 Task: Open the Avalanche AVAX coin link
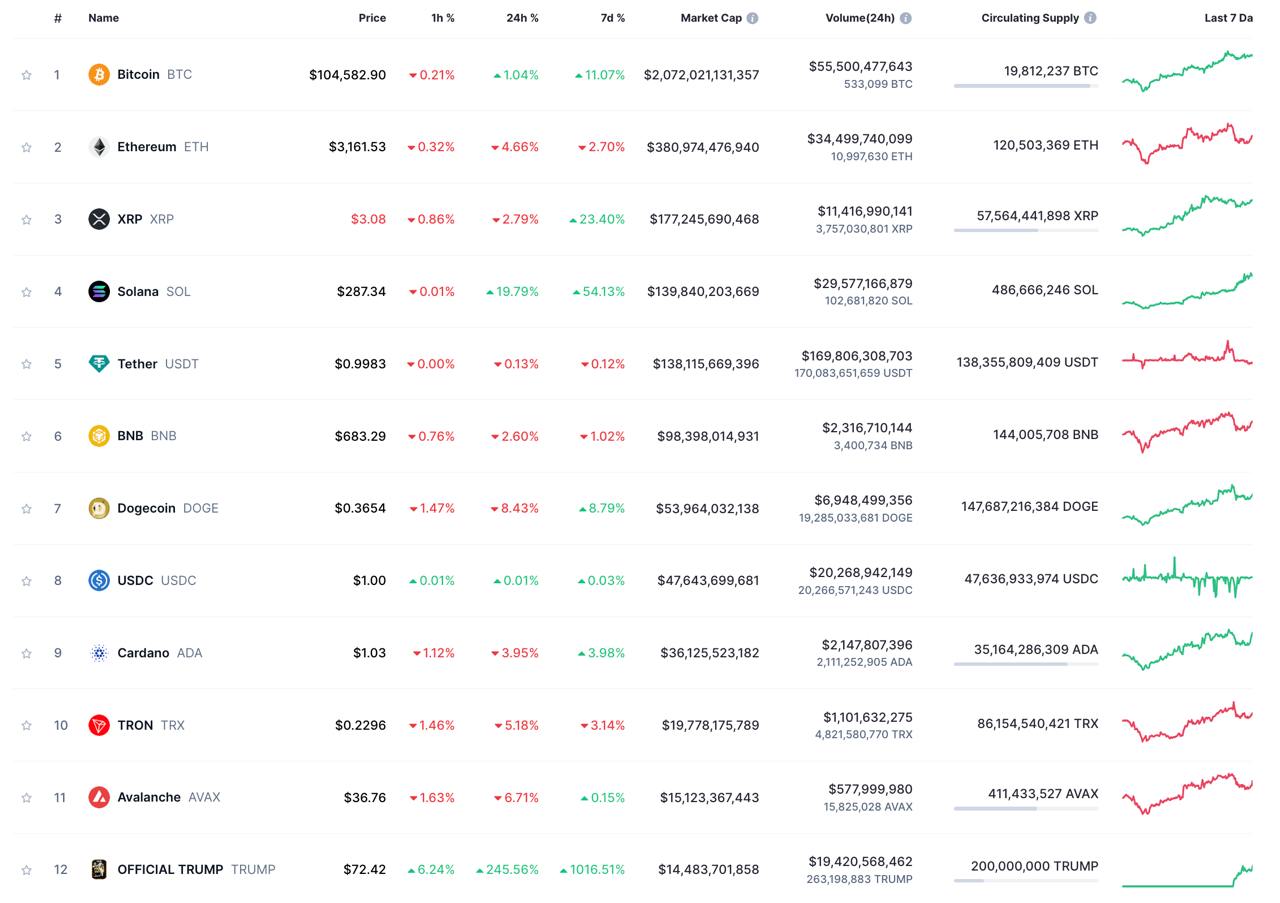tap(149, 798)
